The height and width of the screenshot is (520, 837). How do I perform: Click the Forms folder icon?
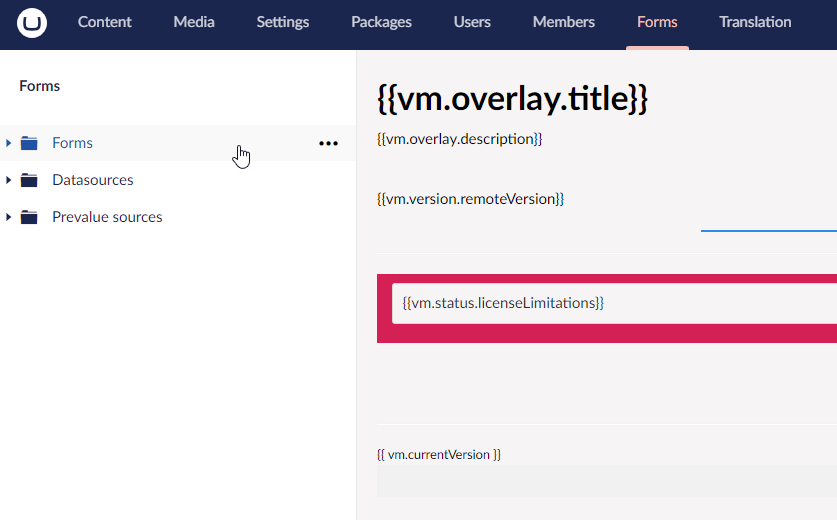pos(29,143)
